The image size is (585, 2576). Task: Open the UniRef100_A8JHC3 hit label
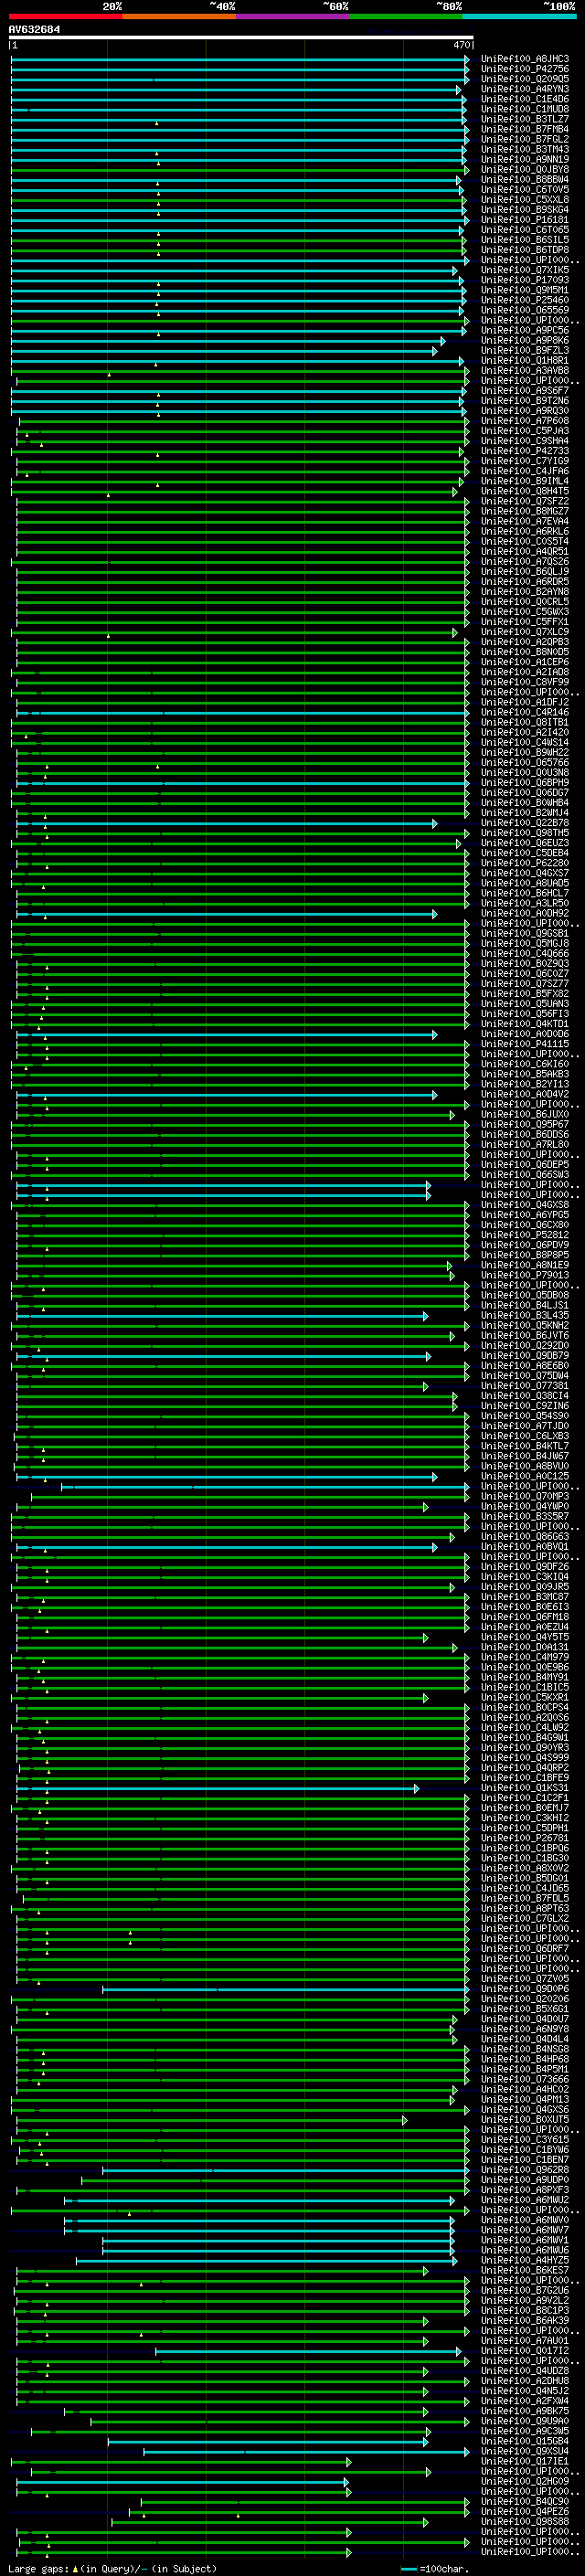(x=524, y=59)
